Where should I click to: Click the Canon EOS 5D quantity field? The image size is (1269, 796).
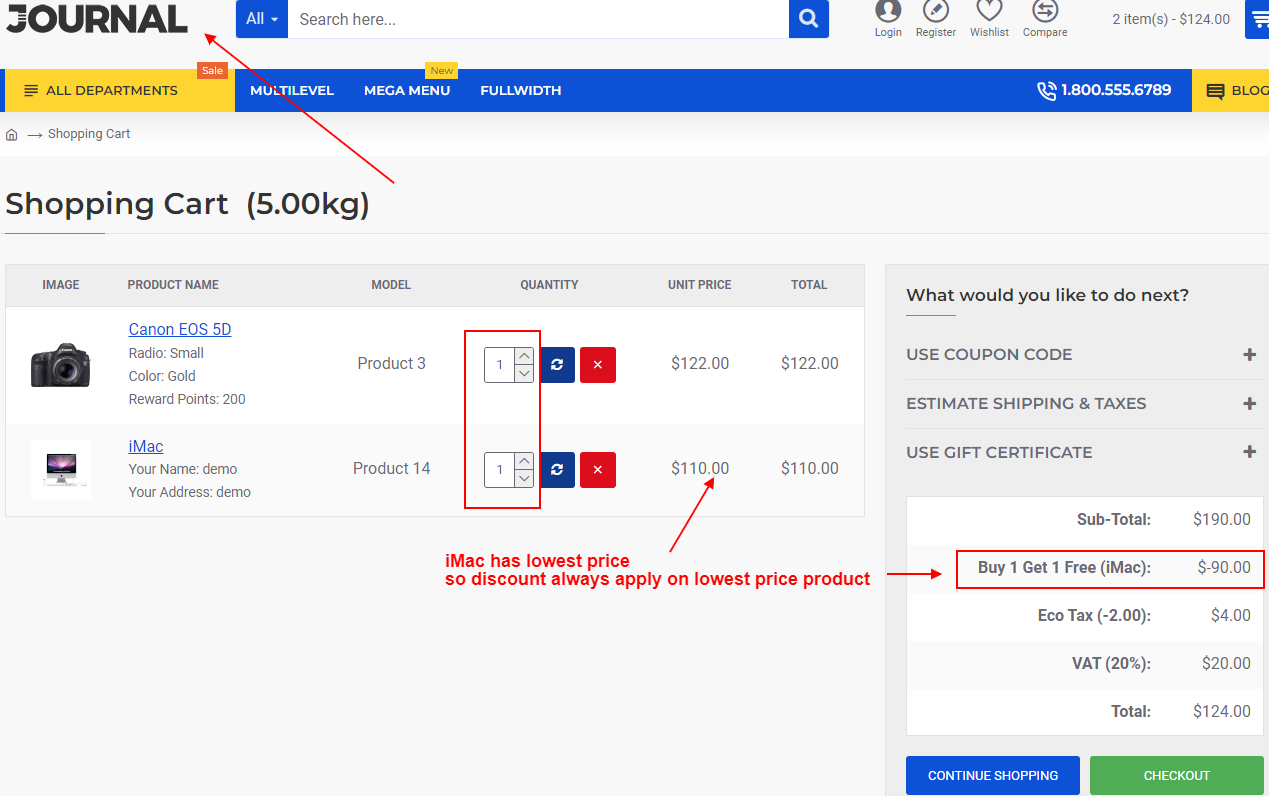pyautogui.click(x=500, y=365)
